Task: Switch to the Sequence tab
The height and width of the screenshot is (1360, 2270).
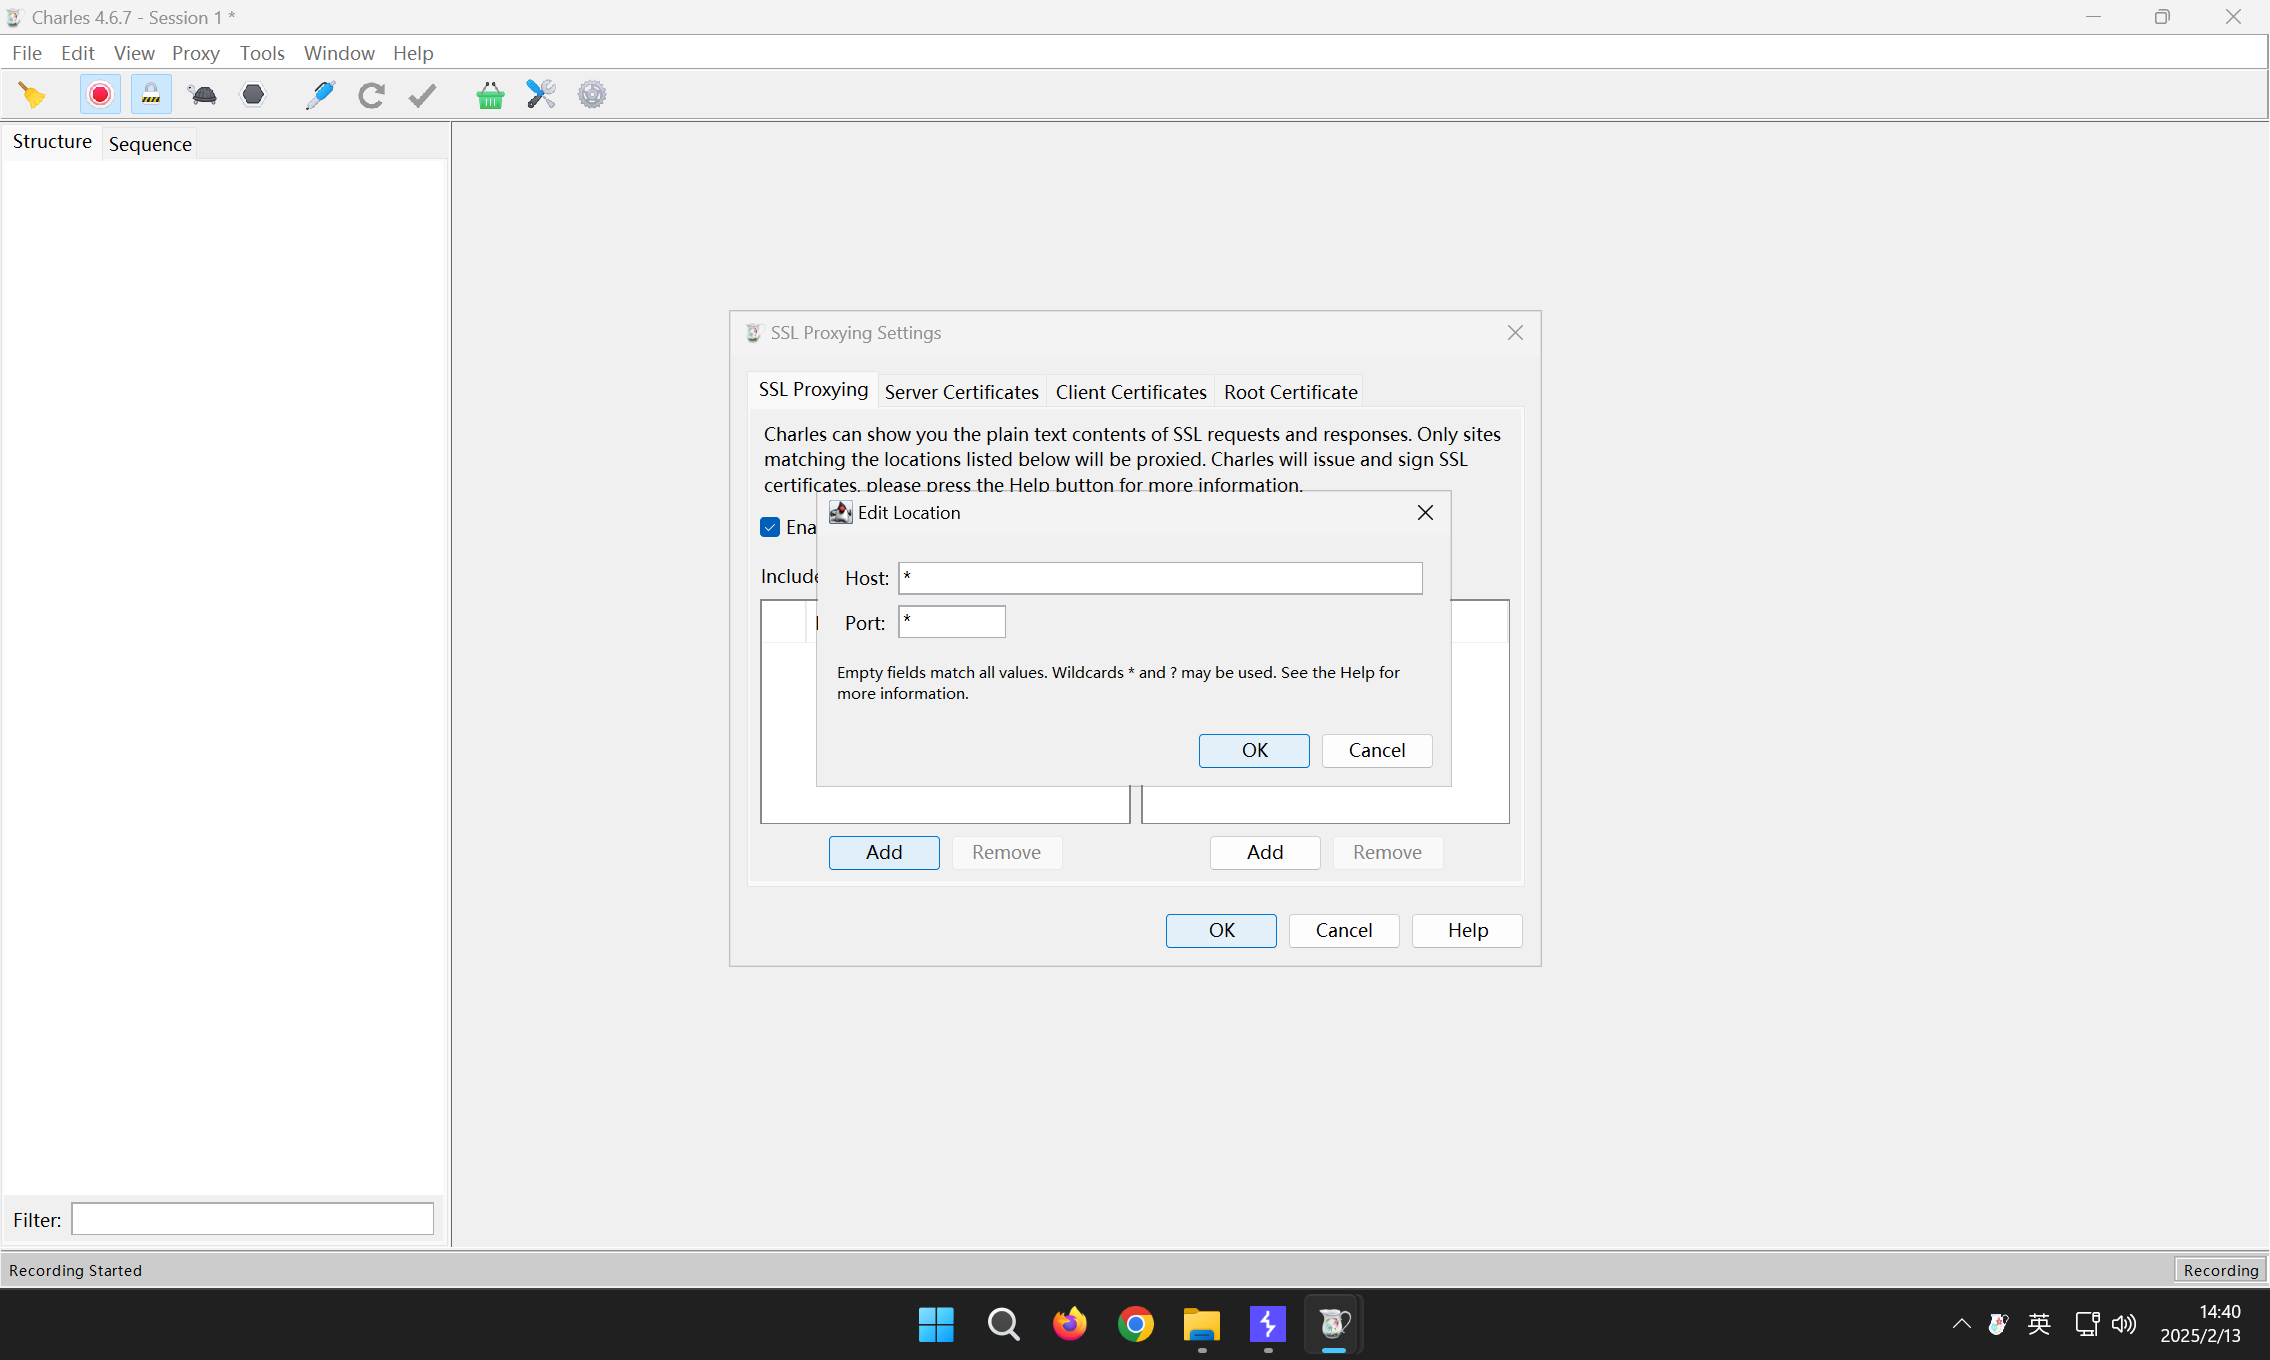Action: (x=150, y=144)
